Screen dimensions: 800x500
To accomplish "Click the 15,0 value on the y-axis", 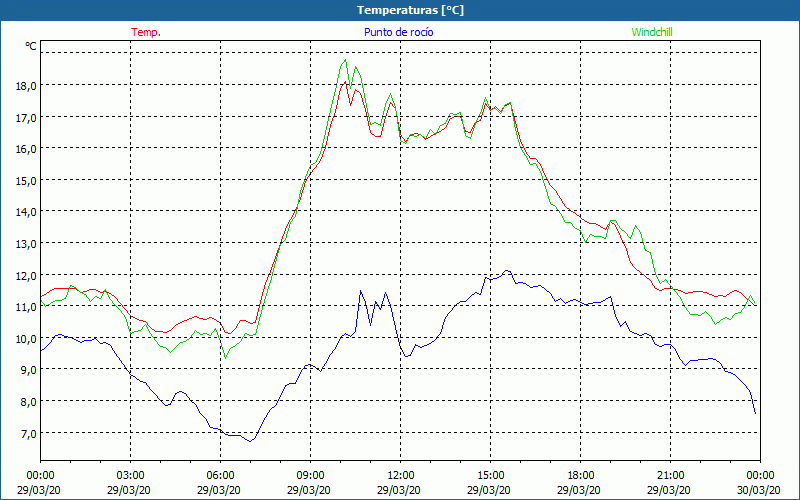I will pos(26,181).
